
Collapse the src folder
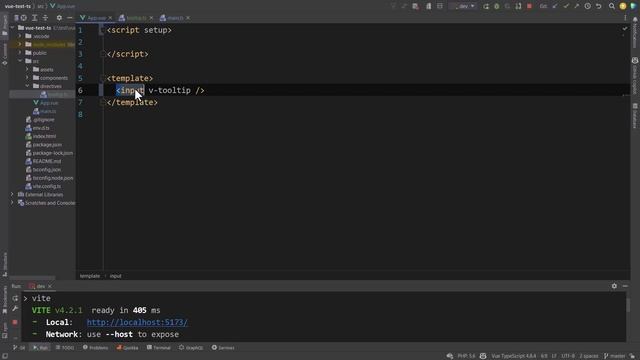pos(20,61)
